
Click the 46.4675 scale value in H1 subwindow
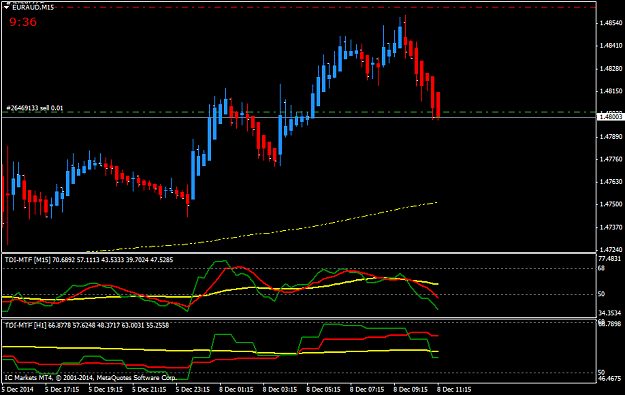pyautogui.click(x=610, y=378)
